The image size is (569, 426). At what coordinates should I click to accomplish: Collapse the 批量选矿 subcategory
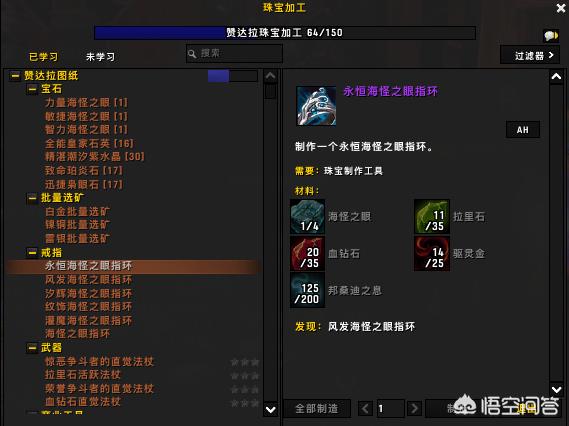(32, 198)
